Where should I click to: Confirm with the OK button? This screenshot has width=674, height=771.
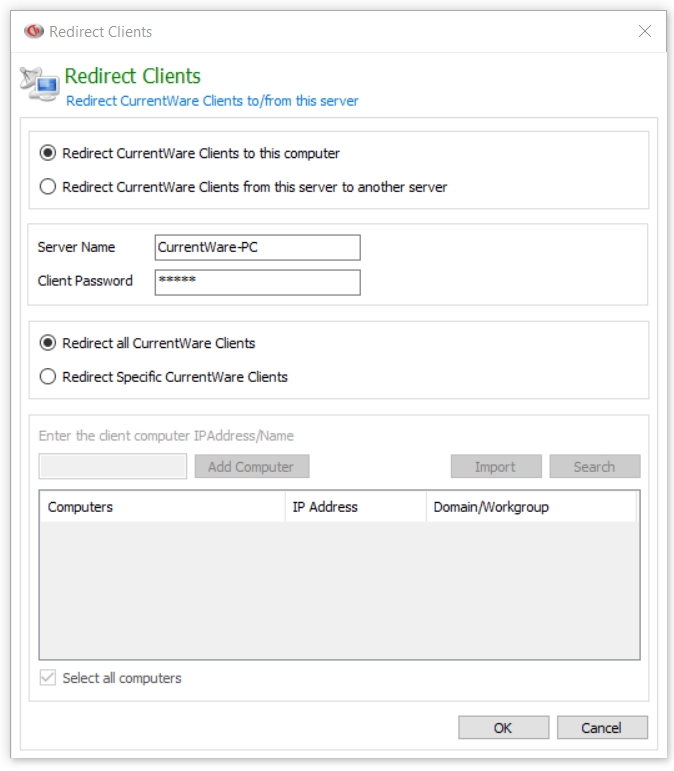click(503, 728)
